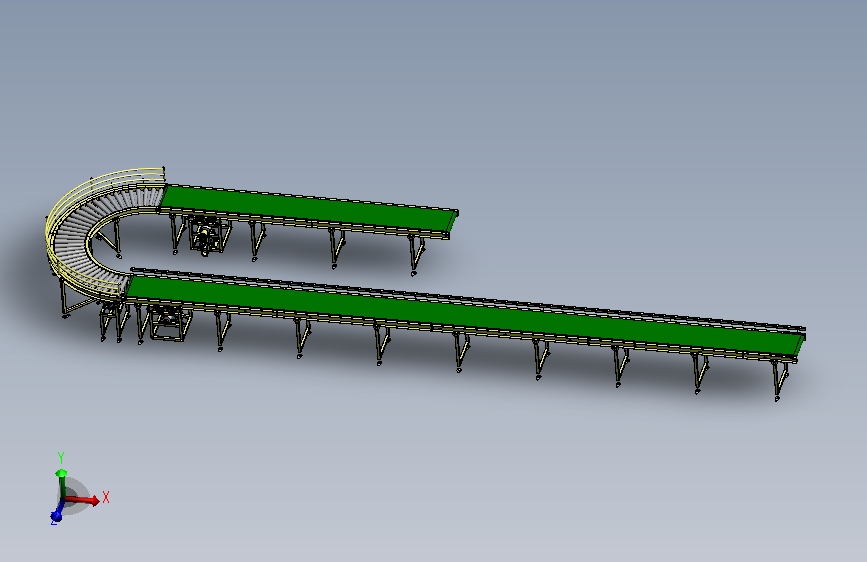Select the long lower green conveyor belt

point(464,315)
